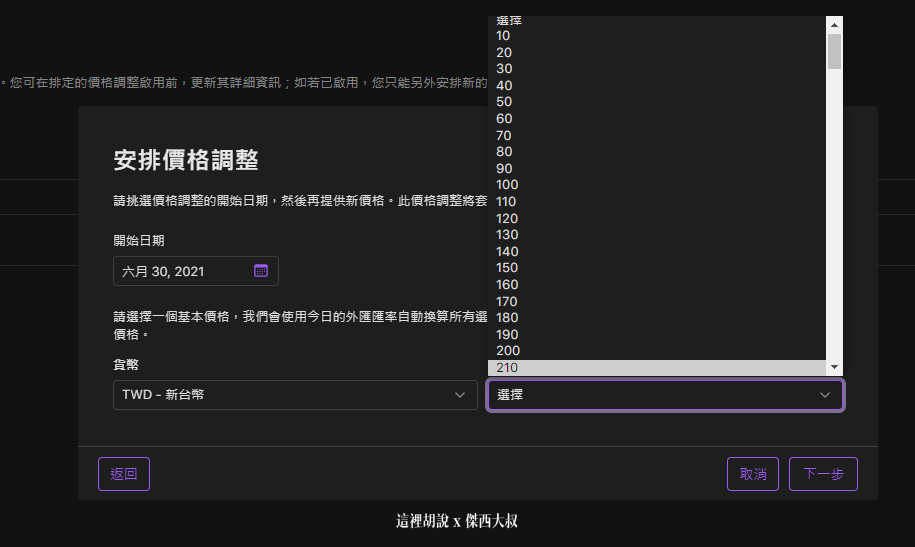Viewport: 915px width, 547px height.
Task: Pick 150 in the price dropdown list
Action: [x=656, y=268]
